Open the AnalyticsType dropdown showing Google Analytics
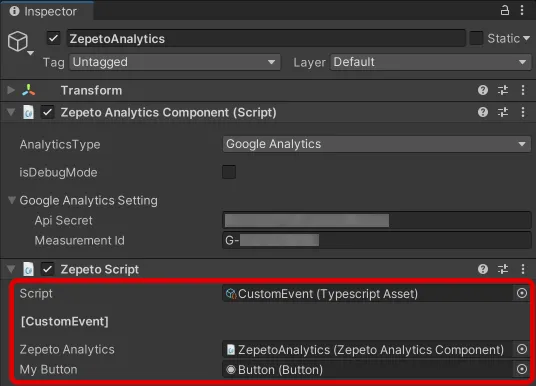 [x=376, y=144]
